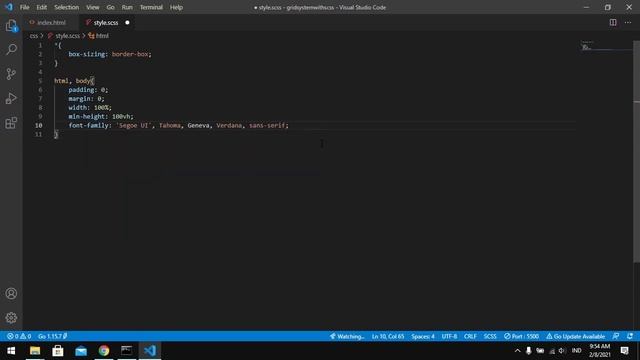This screenshot has height=360, width=640.
Task: Open the Go menu
Action: pos(111,7)
